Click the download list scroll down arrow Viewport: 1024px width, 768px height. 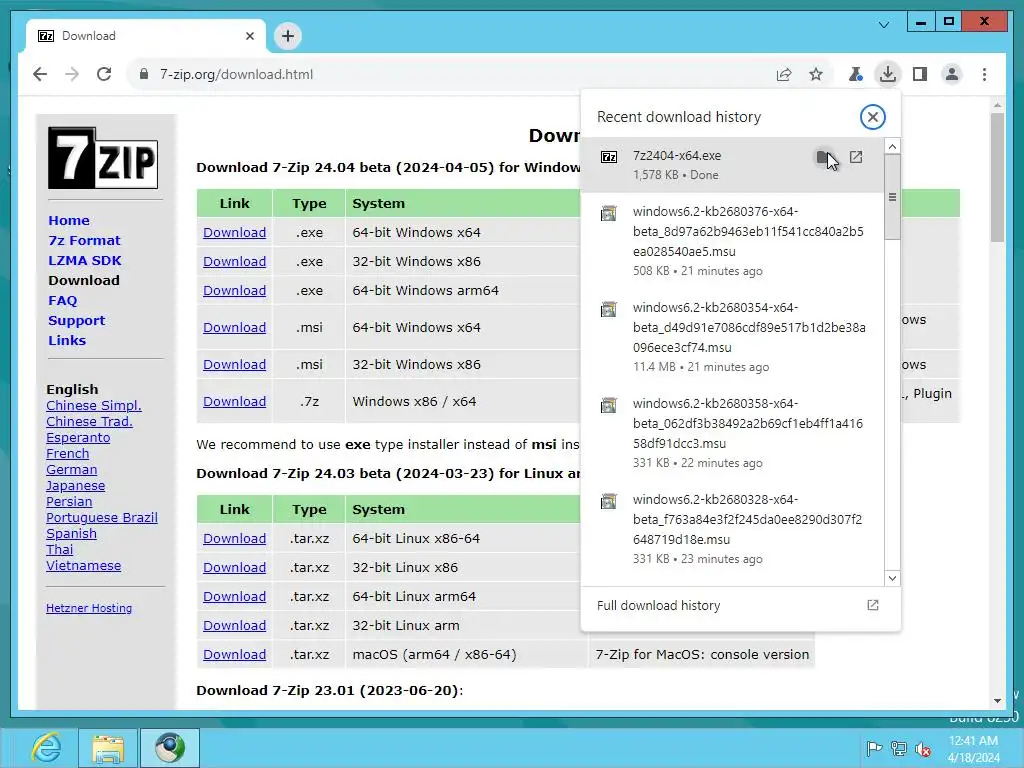click(892, 578)
